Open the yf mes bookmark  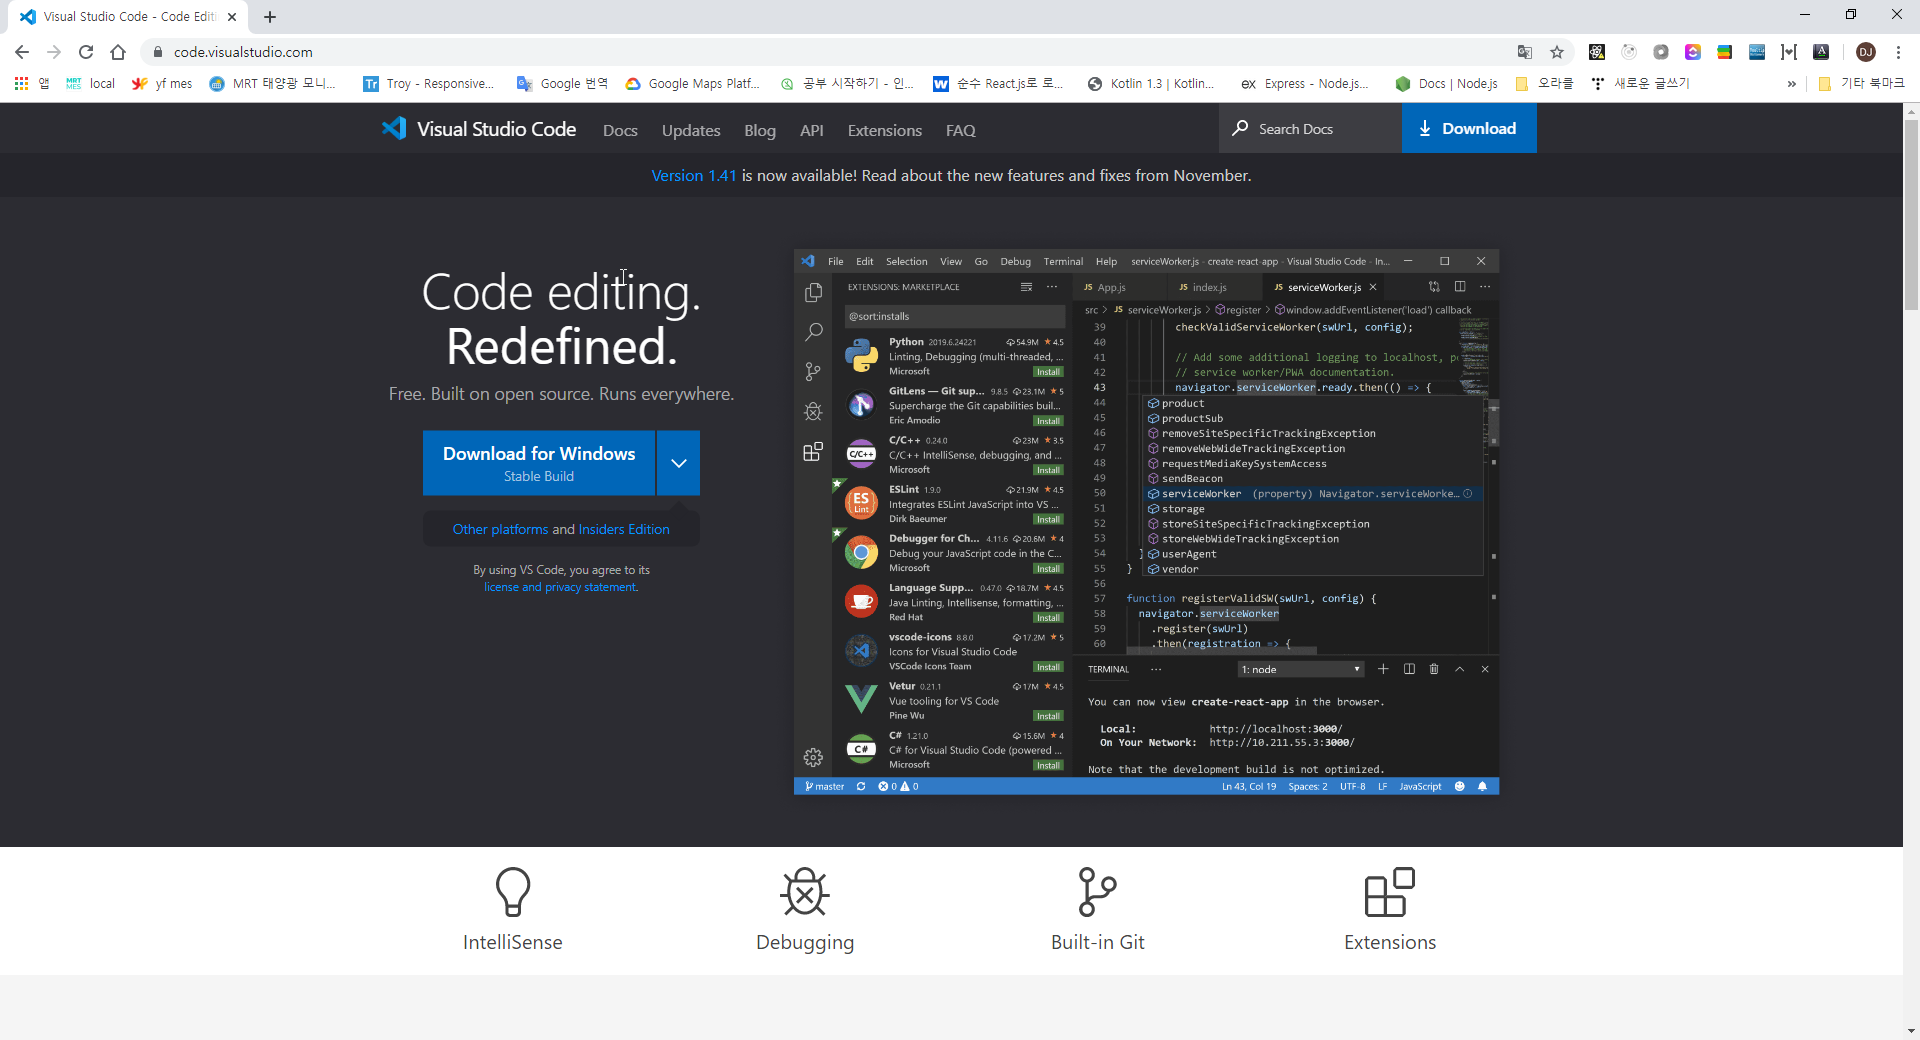(162, 84)
